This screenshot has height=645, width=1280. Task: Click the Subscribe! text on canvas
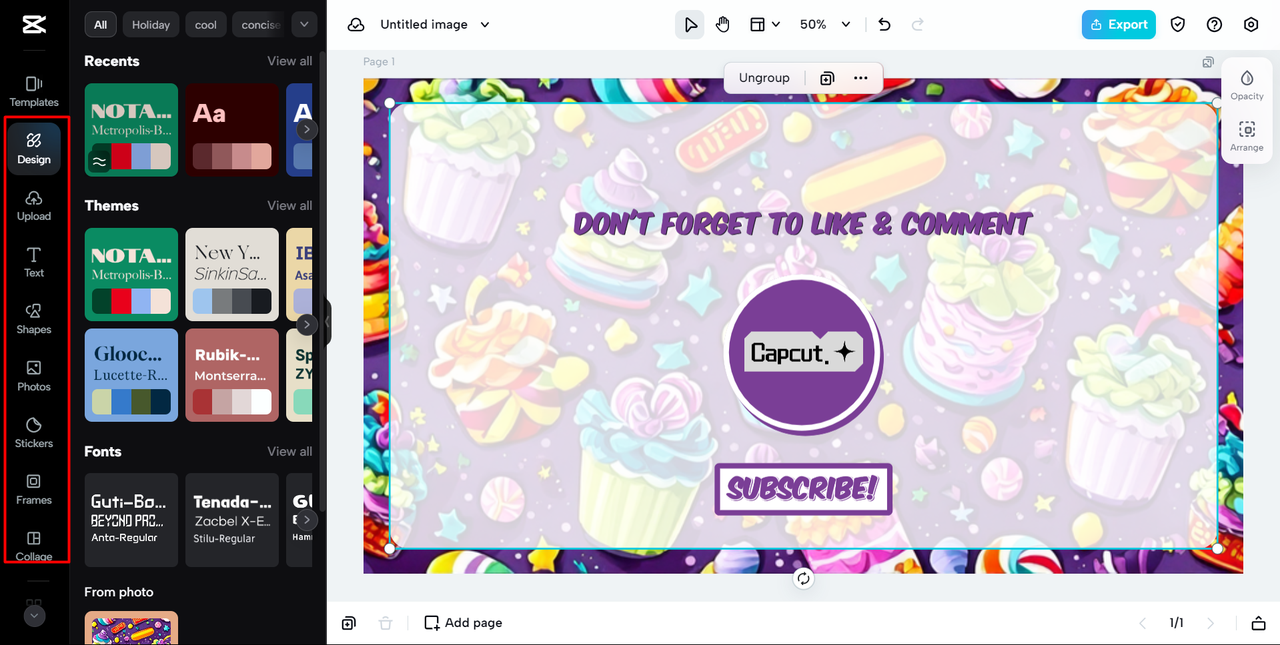pos(802,489)
